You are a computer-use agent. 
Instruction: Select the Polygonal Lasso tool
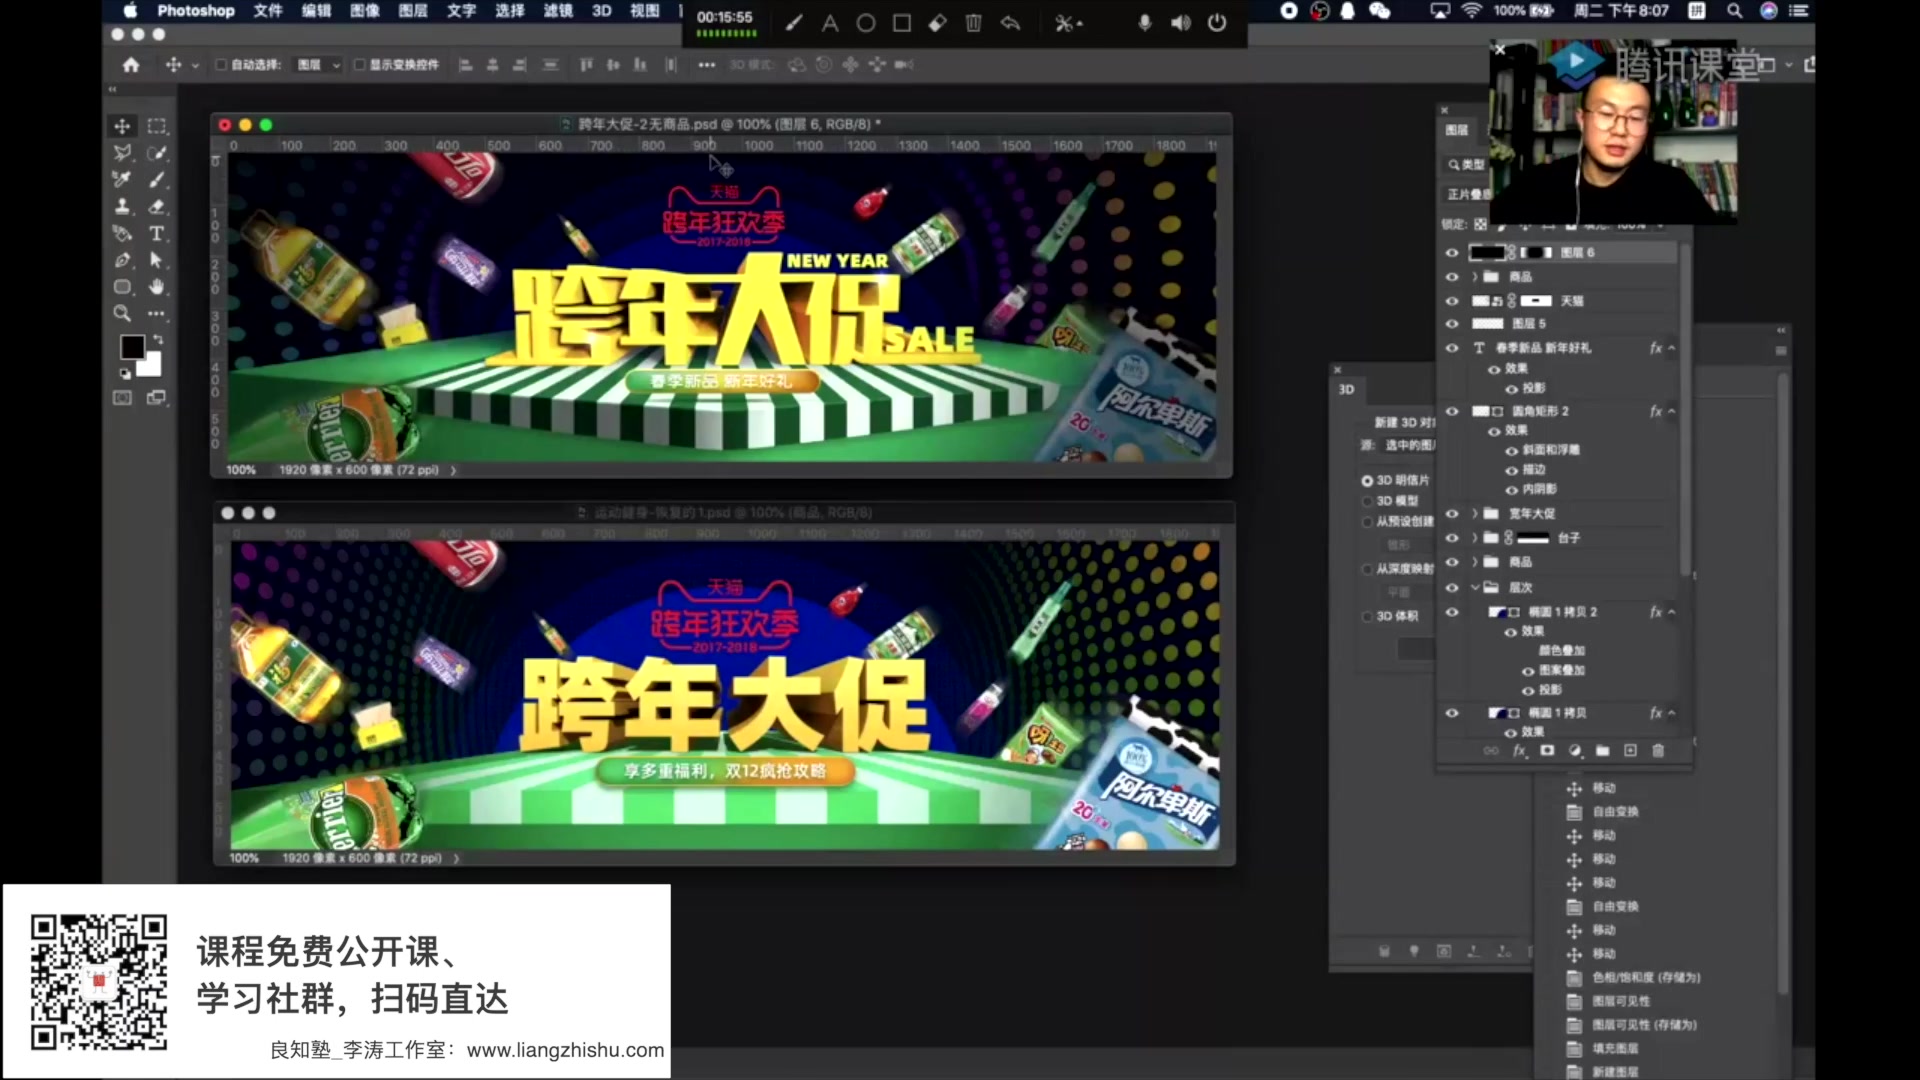122,153
